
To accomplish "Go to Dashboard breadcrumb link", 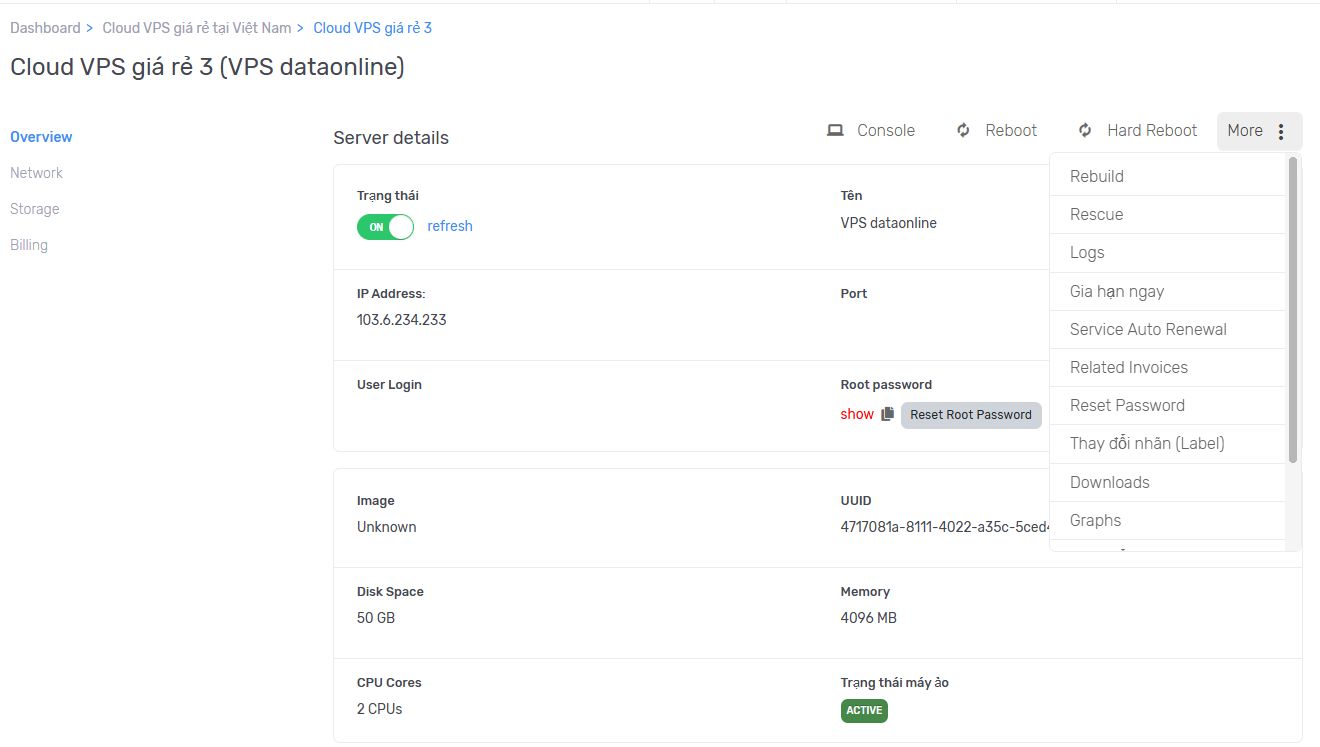I will click(x=45, y=28).
